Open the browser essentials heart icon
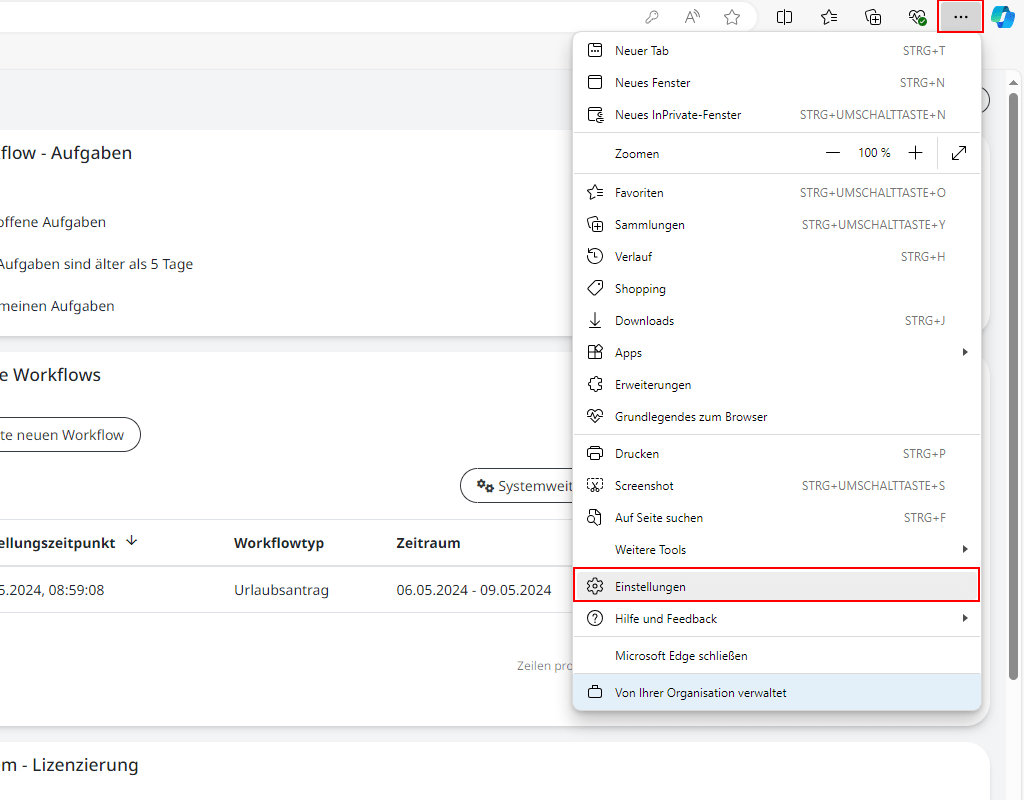The height and width of the screenshot is (800, 1024). pyautogui.click(x=917, y=17)
